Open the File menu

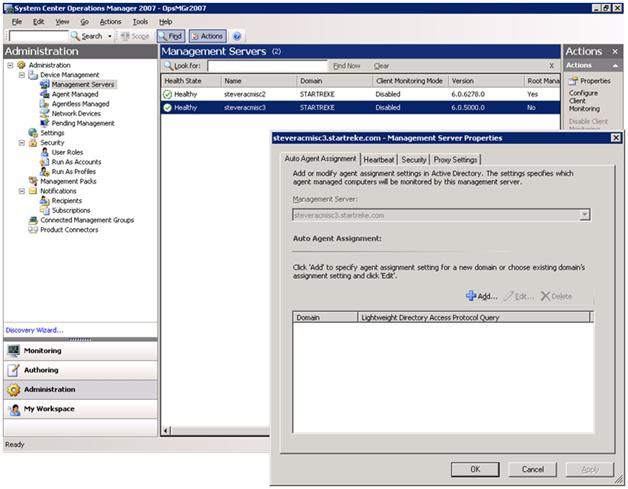click(x=17, y=22)
